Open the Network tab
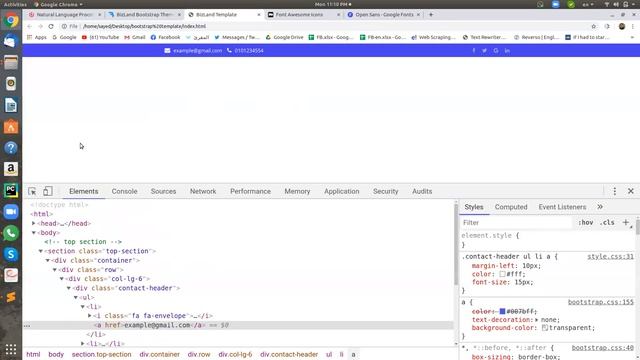 (203, 191)
